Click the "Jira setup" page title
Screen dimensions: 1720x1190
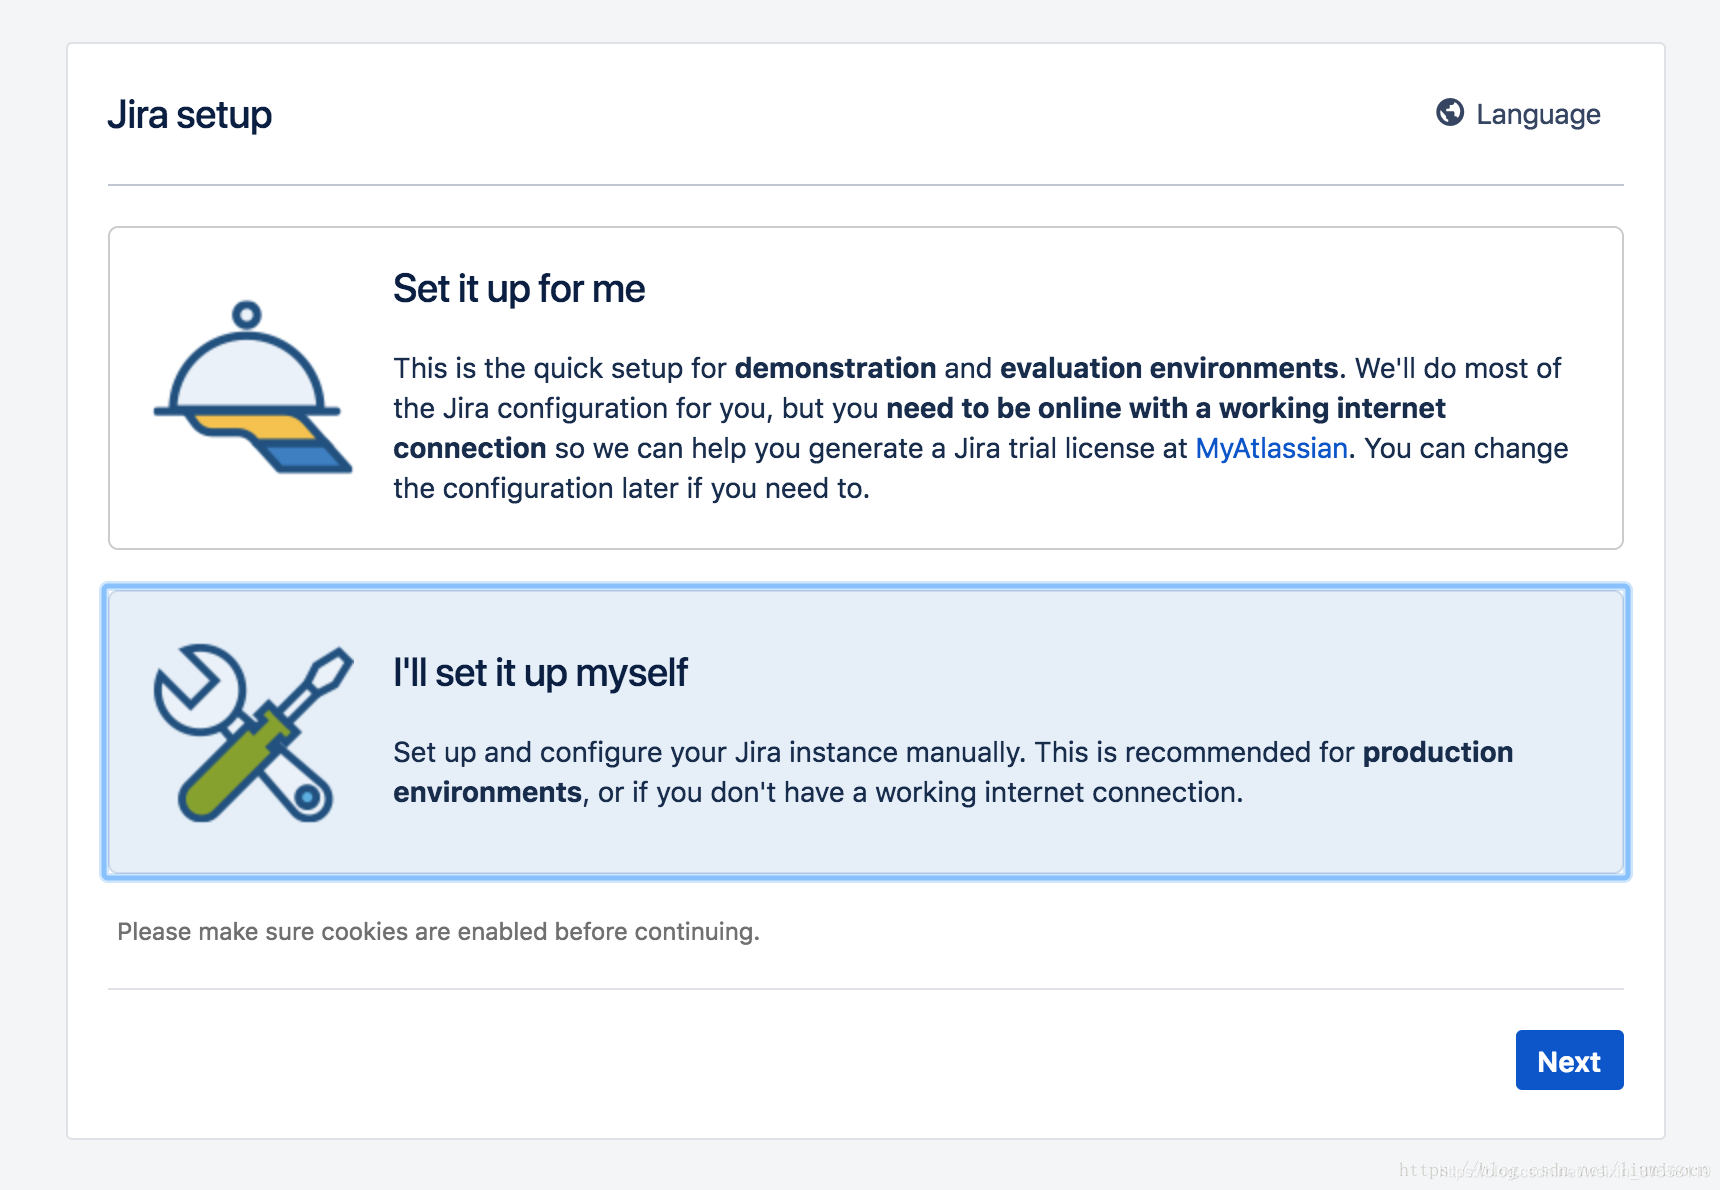coord(190,115)
